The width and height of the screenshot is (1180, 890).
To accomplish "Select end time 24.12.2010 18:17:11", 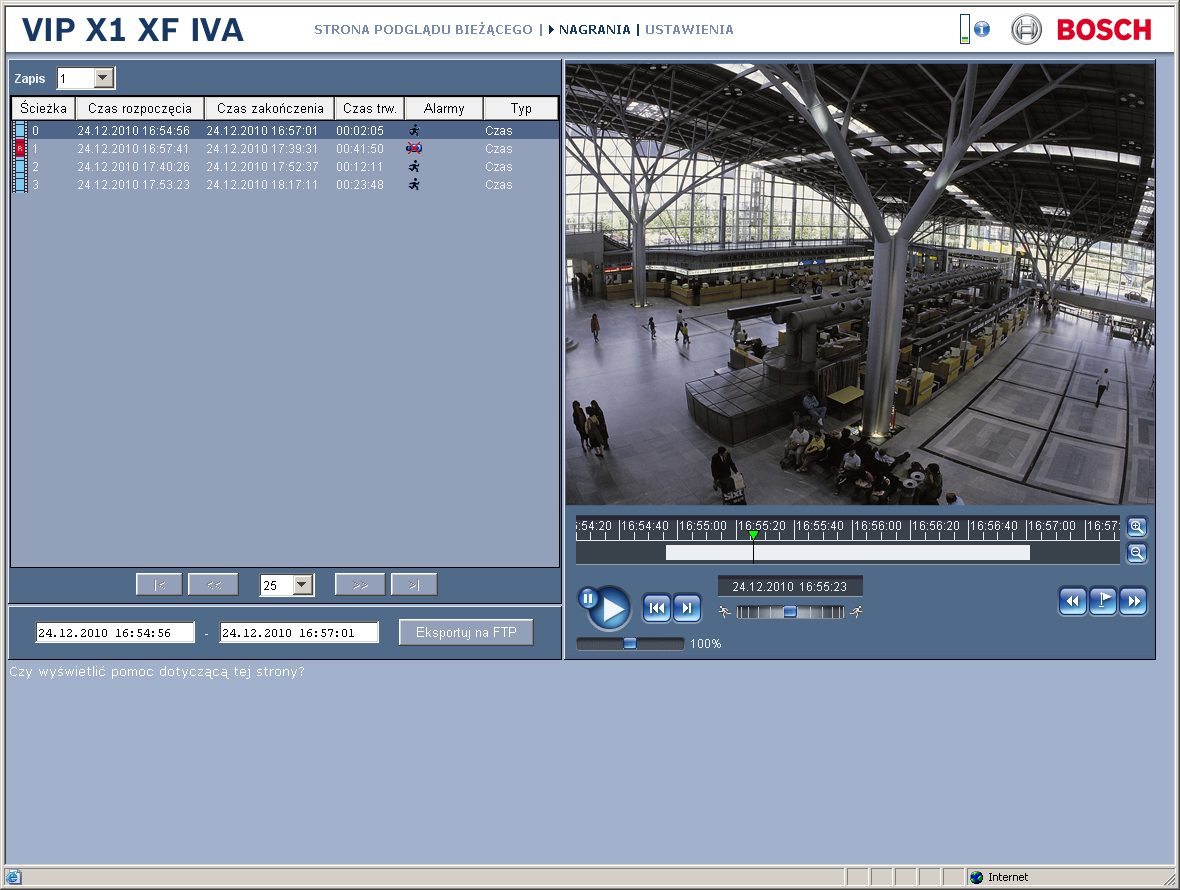I will pyautogui.click(x=262, y=185).
